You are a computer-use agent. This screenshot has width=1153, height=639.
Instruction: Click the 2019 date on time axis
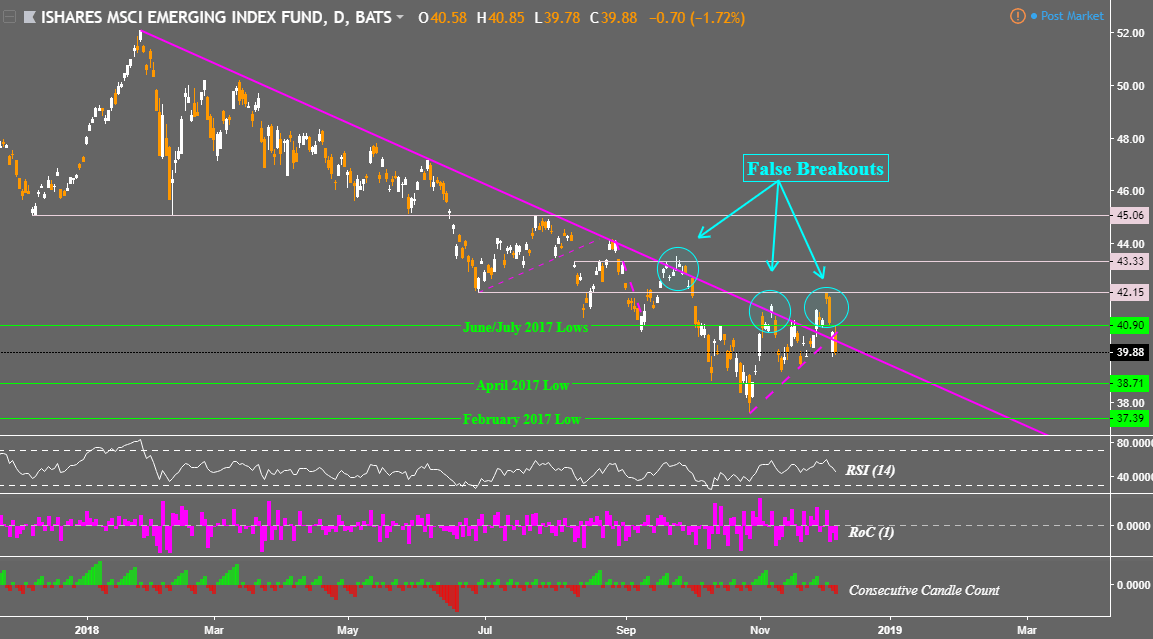click(x=890, y=630)
